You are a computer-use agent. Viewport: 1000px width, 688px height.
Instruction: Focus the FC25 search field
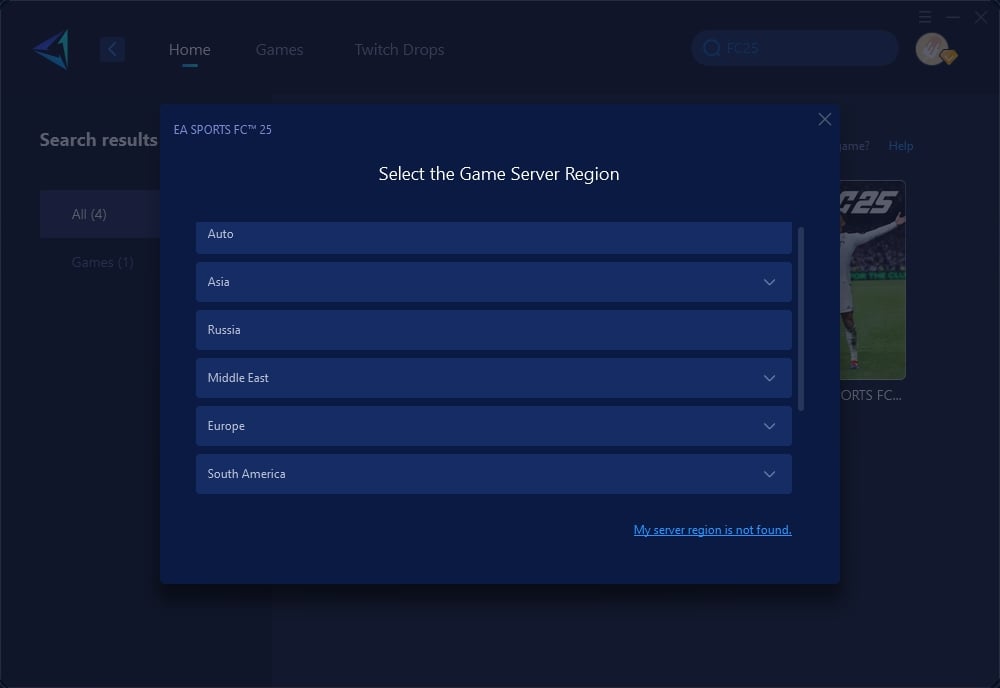[795, 48]
